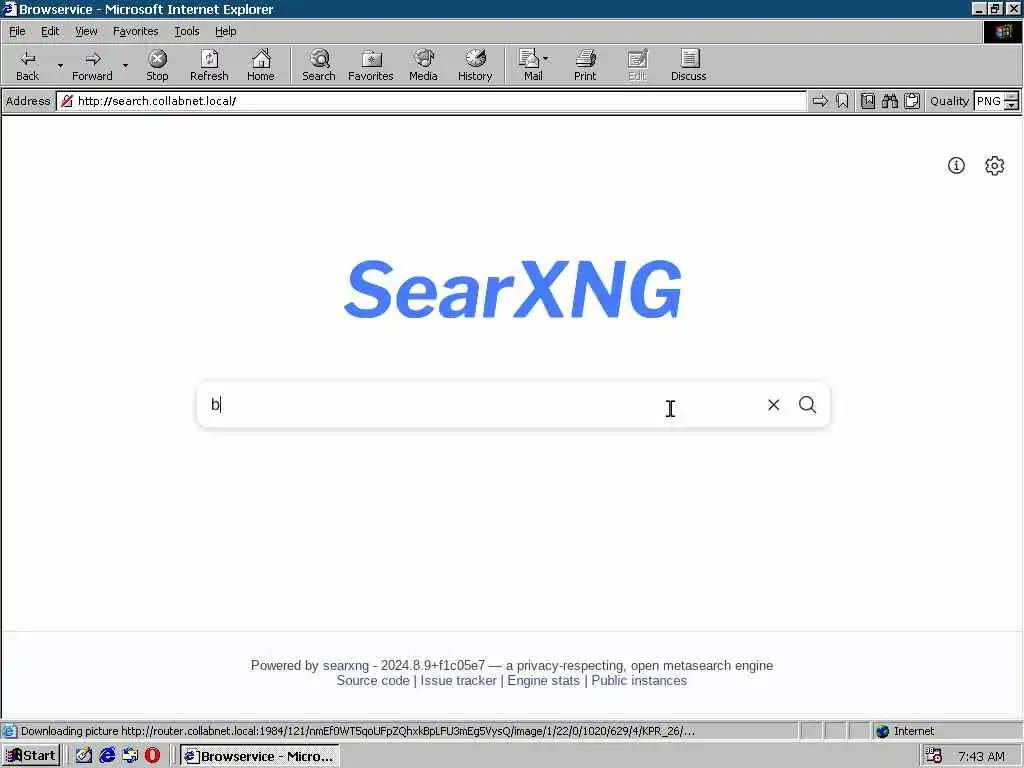Open the bookmarks book icon in Browservice bar
The width and height of the screenshot is (1024, 768).
click(x=868, y=101)
